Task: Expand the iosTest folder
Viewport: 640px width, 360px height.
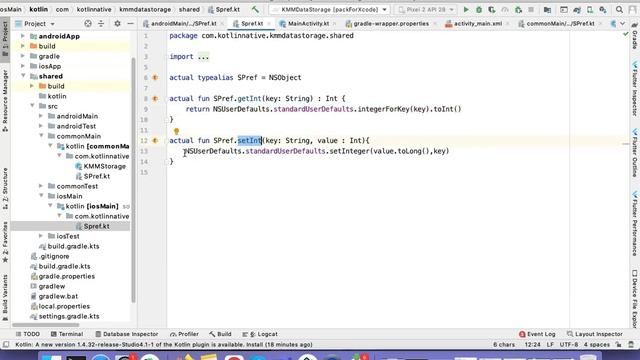Action: (x=41, y=236)
